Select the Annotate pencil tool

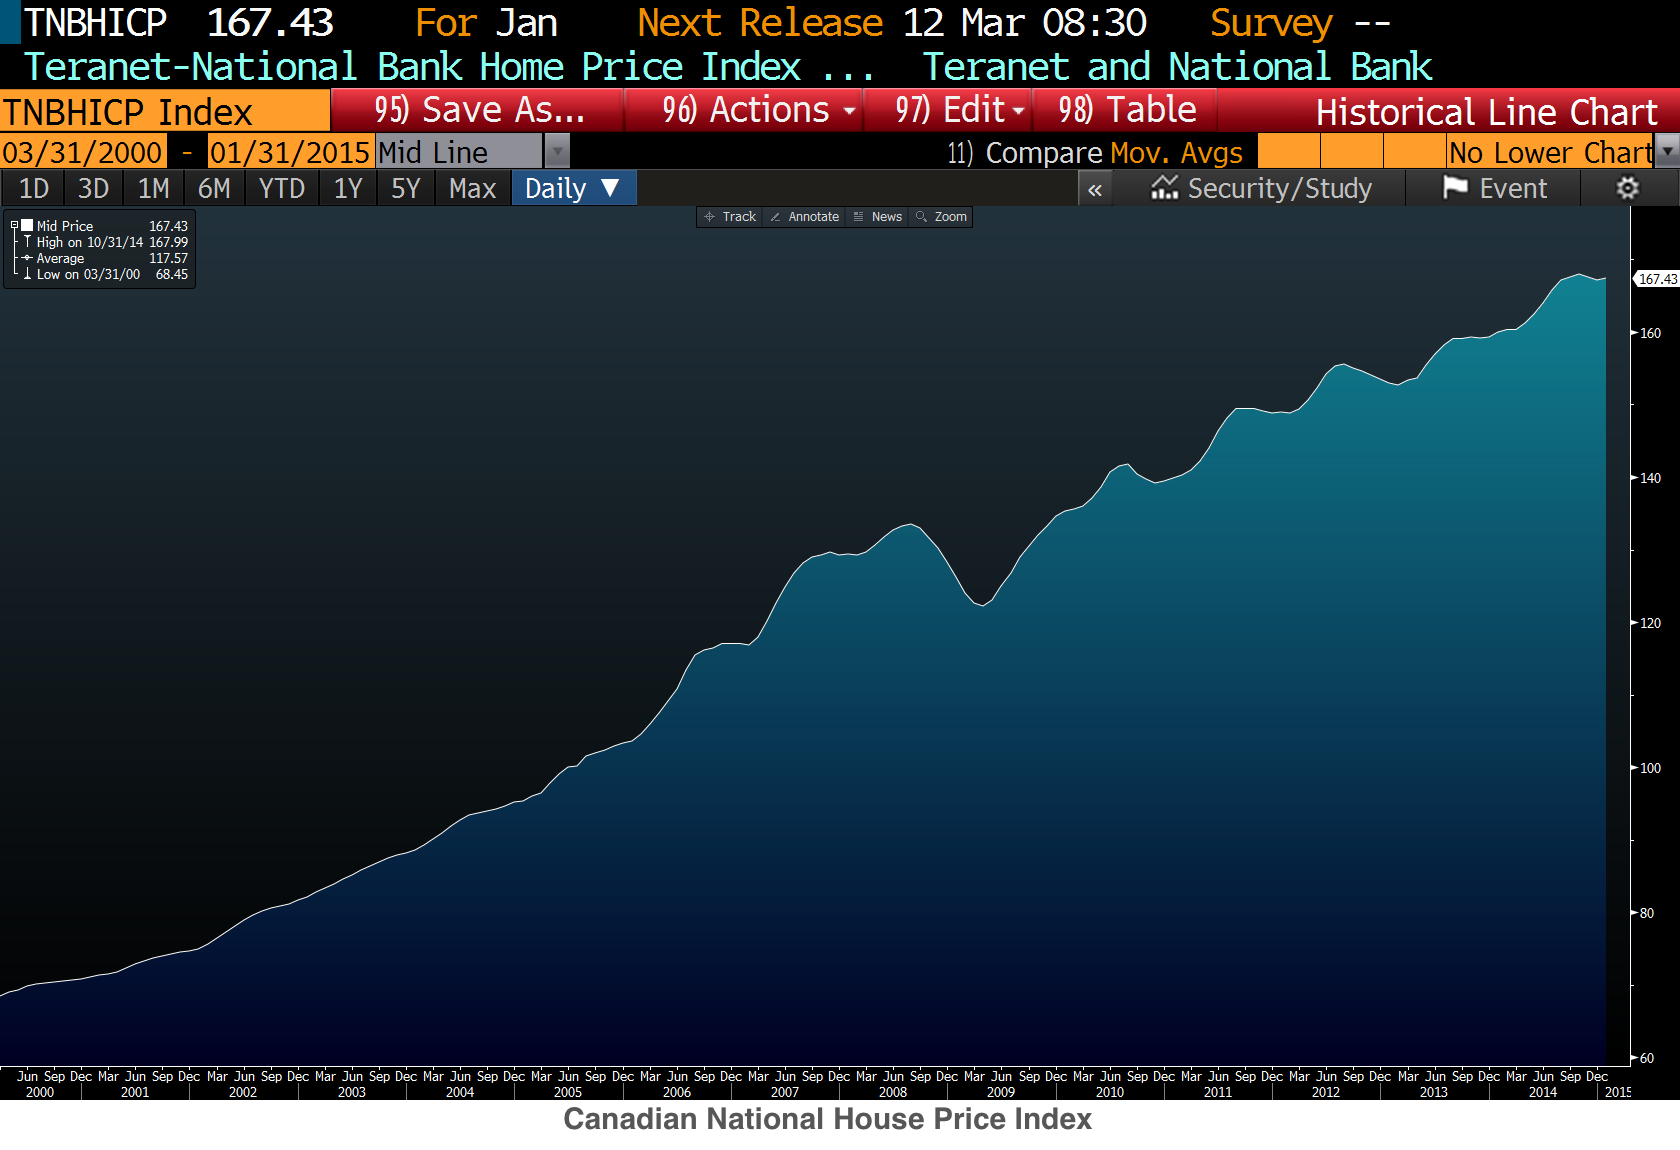click(x=804, y=217)
